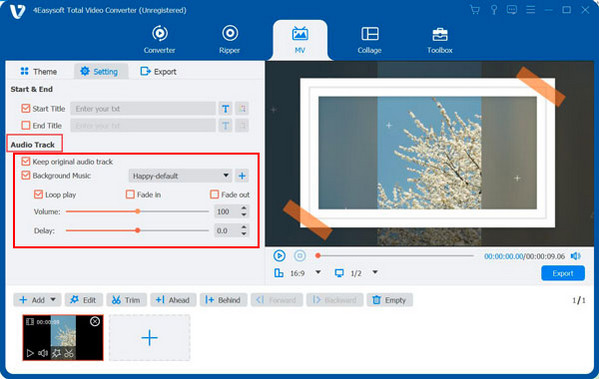600x379 pixels.
Task: Click the Empty trash button
Action: (x=390, y=300)
